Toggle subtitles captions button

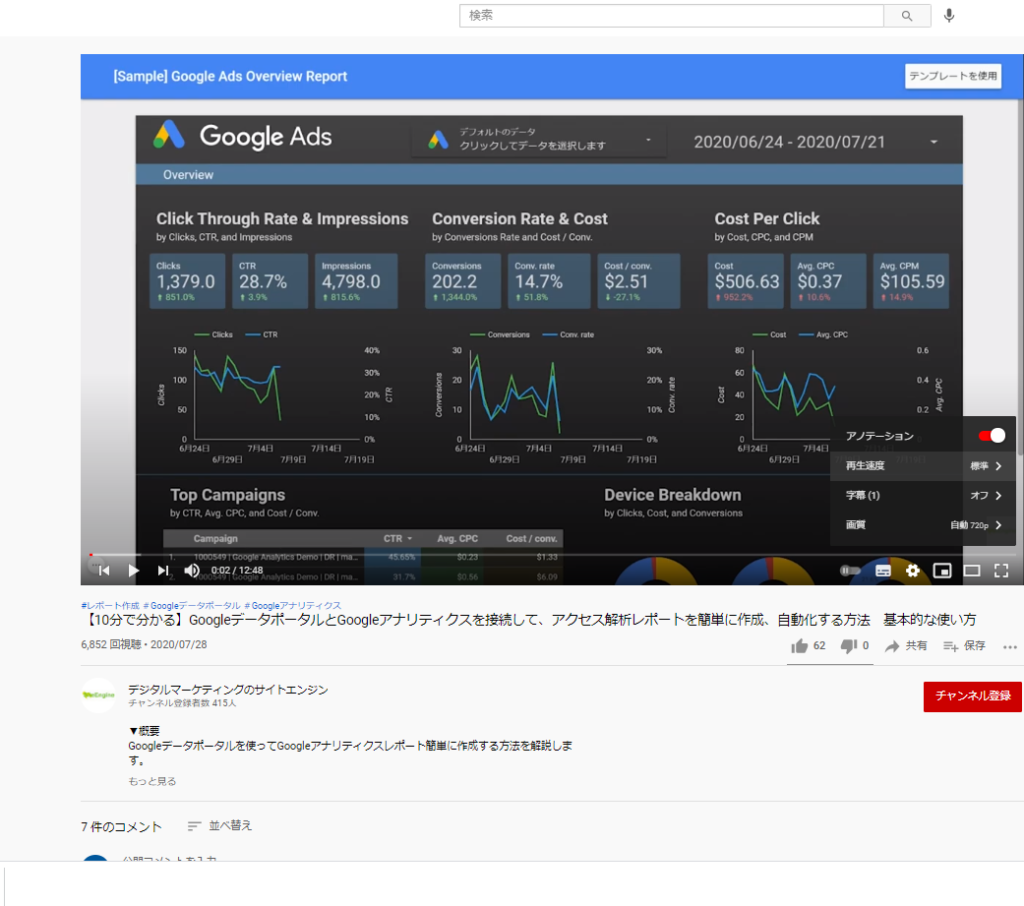(x=883, y=570)
